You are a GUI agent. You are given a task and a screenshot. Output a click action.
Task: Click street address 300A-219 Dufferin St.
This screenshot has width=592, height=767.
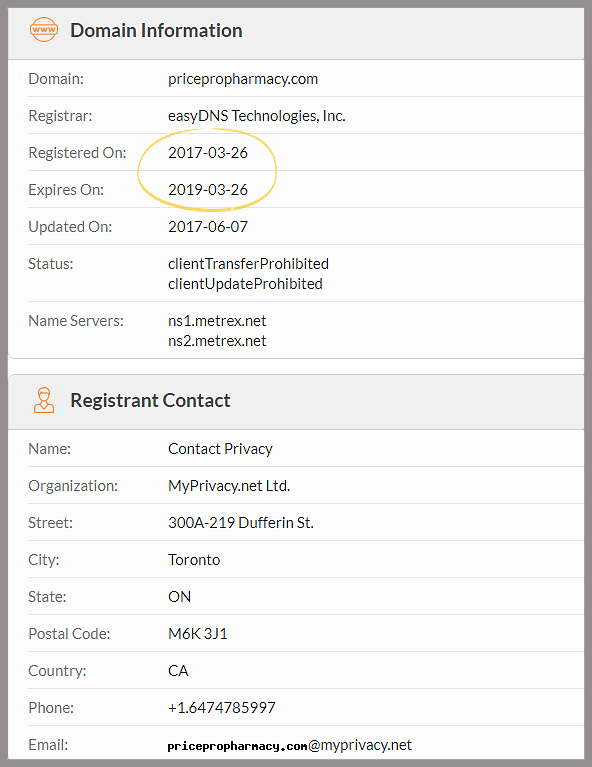tap(241, 523)
